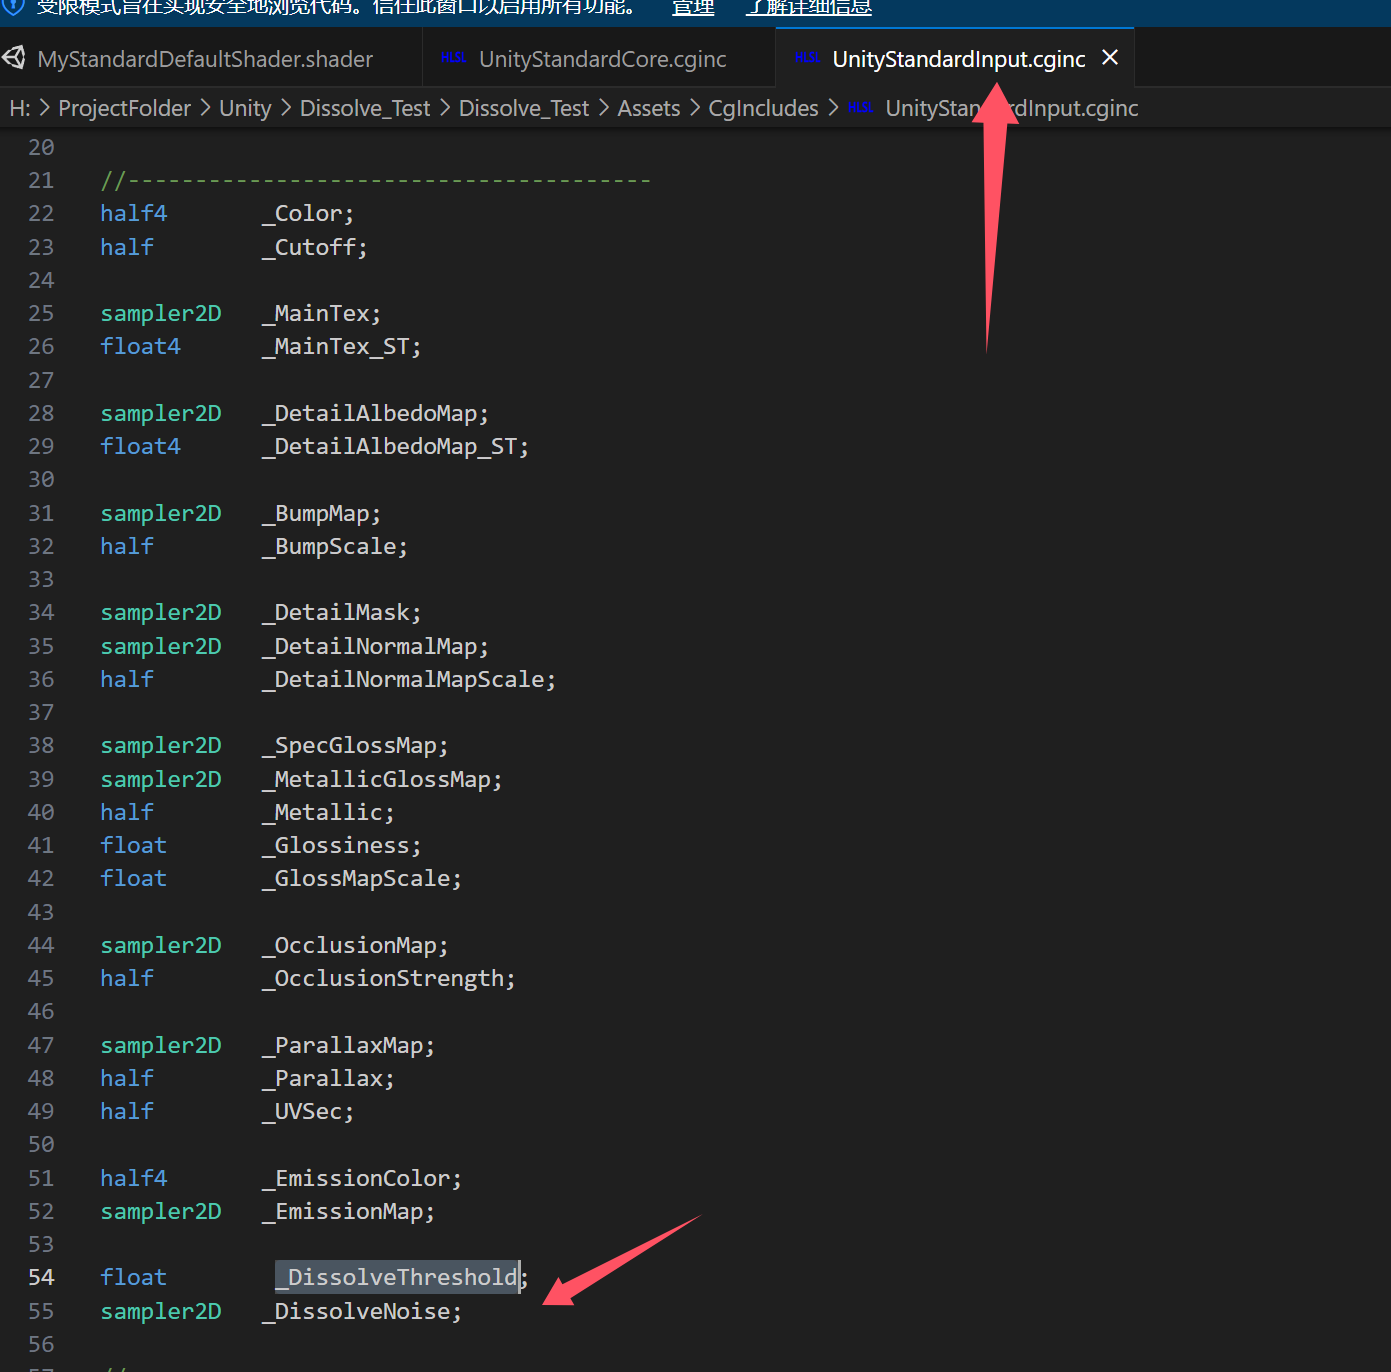The image size is (1391, 1372).
Task: Click the HLSL icon on UnityStandardCore.cginc tab
Action: point(453,58)
